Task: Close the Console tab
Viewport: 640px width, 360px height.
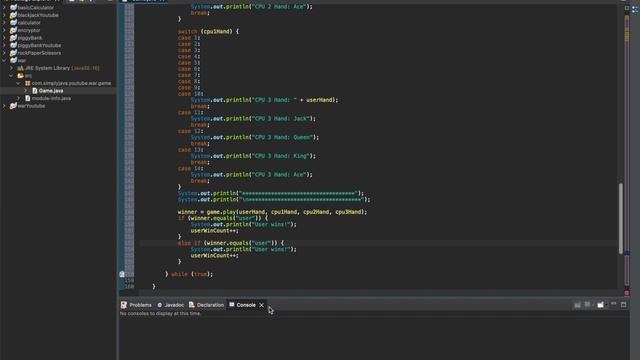Action: click(262, 305)
